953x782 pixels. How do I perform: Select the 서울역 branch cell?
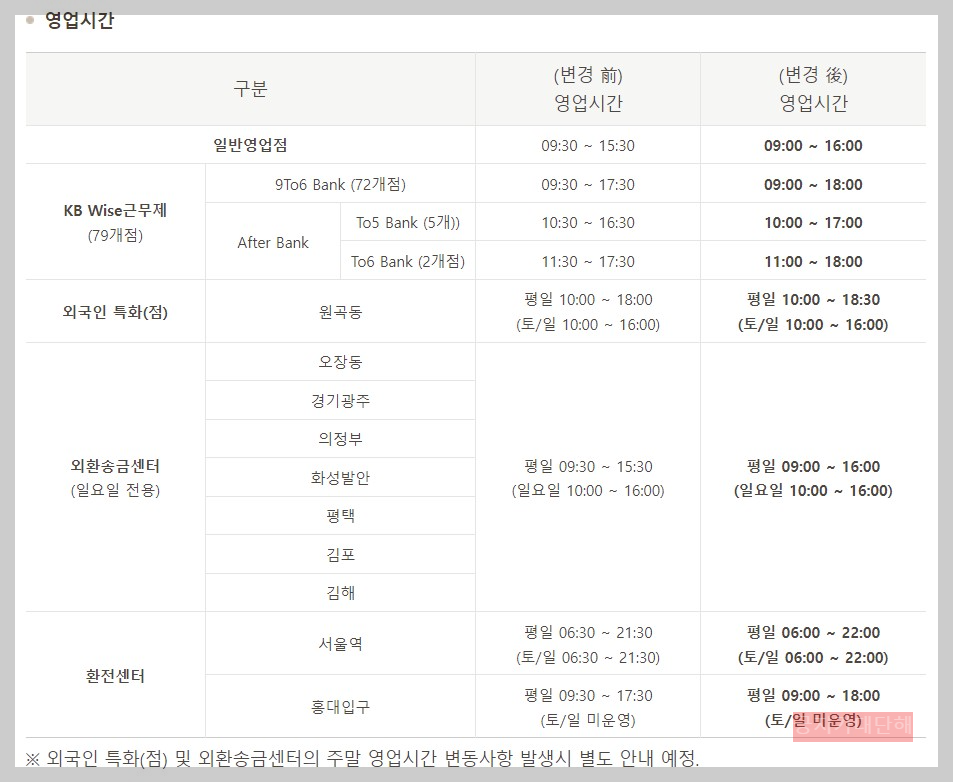click(x=340, y=643)
